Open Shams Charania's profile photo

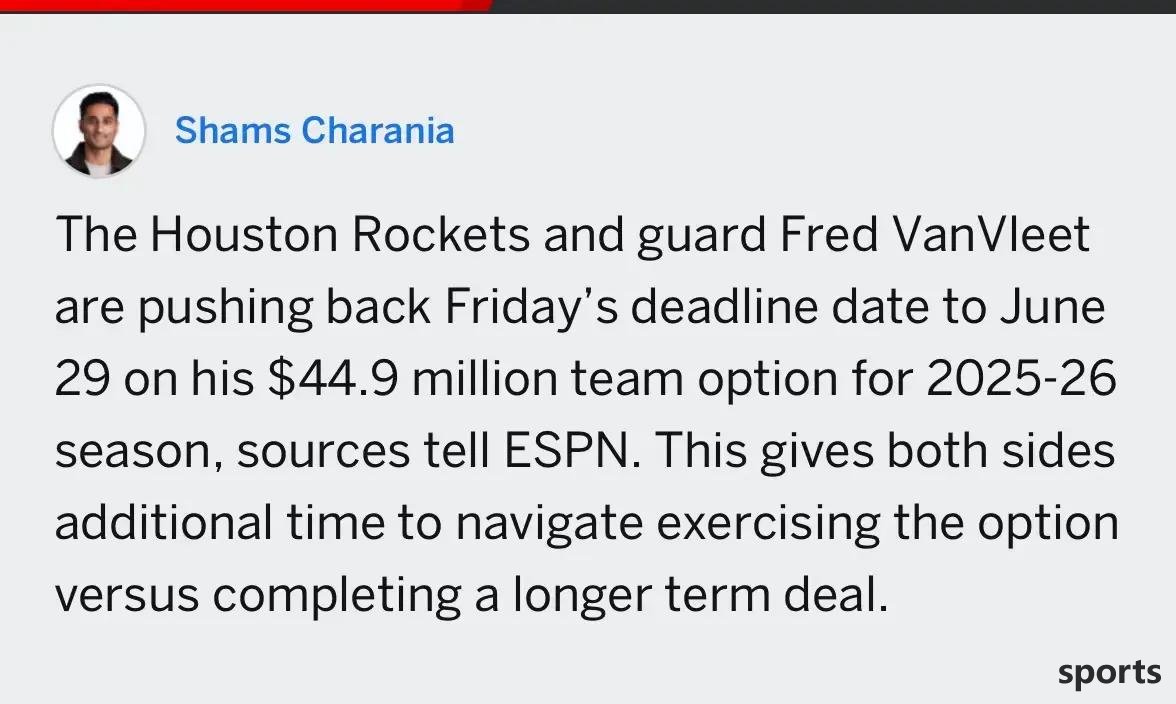click(x=98, y=130)
